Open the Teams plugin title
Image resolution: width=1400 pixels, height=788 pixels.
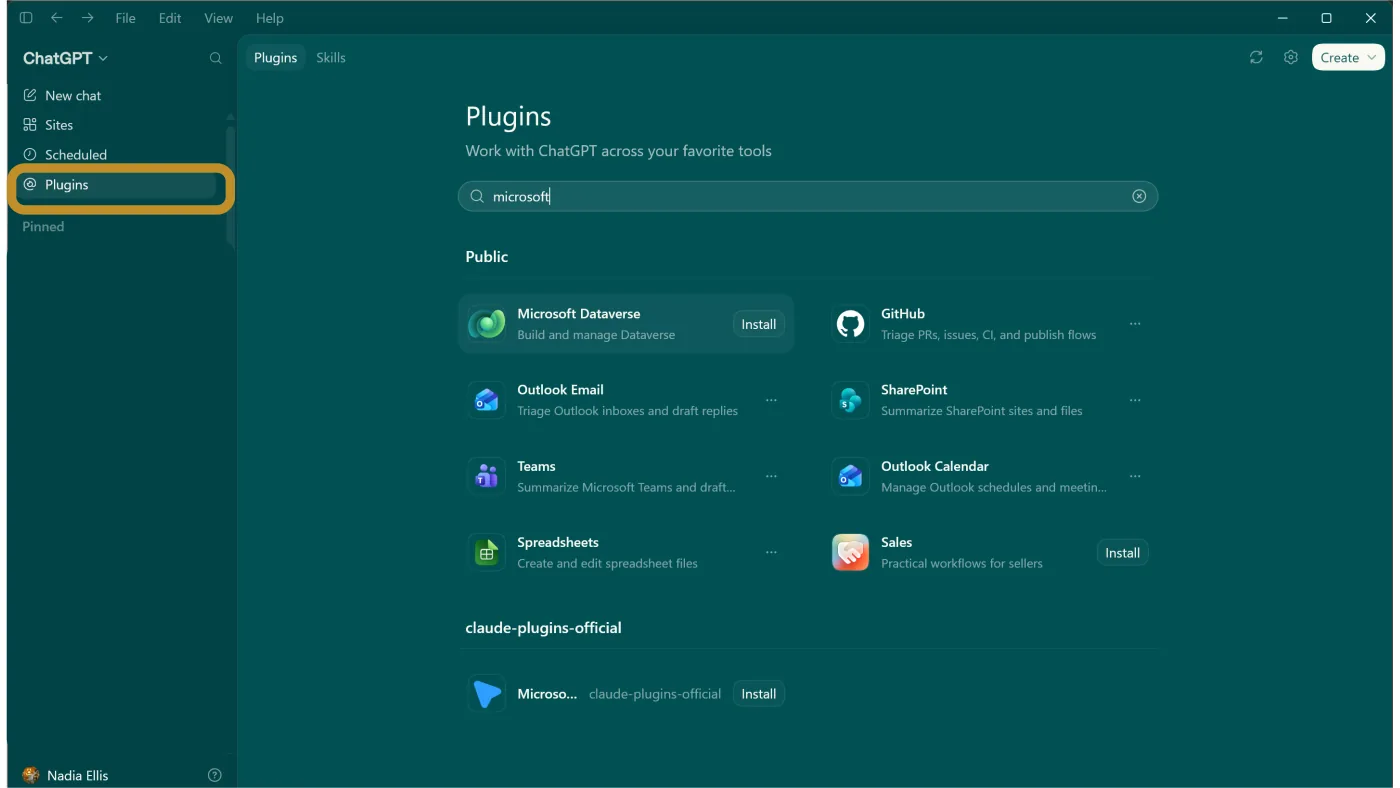pyautogui.click(x=536, y=467)
